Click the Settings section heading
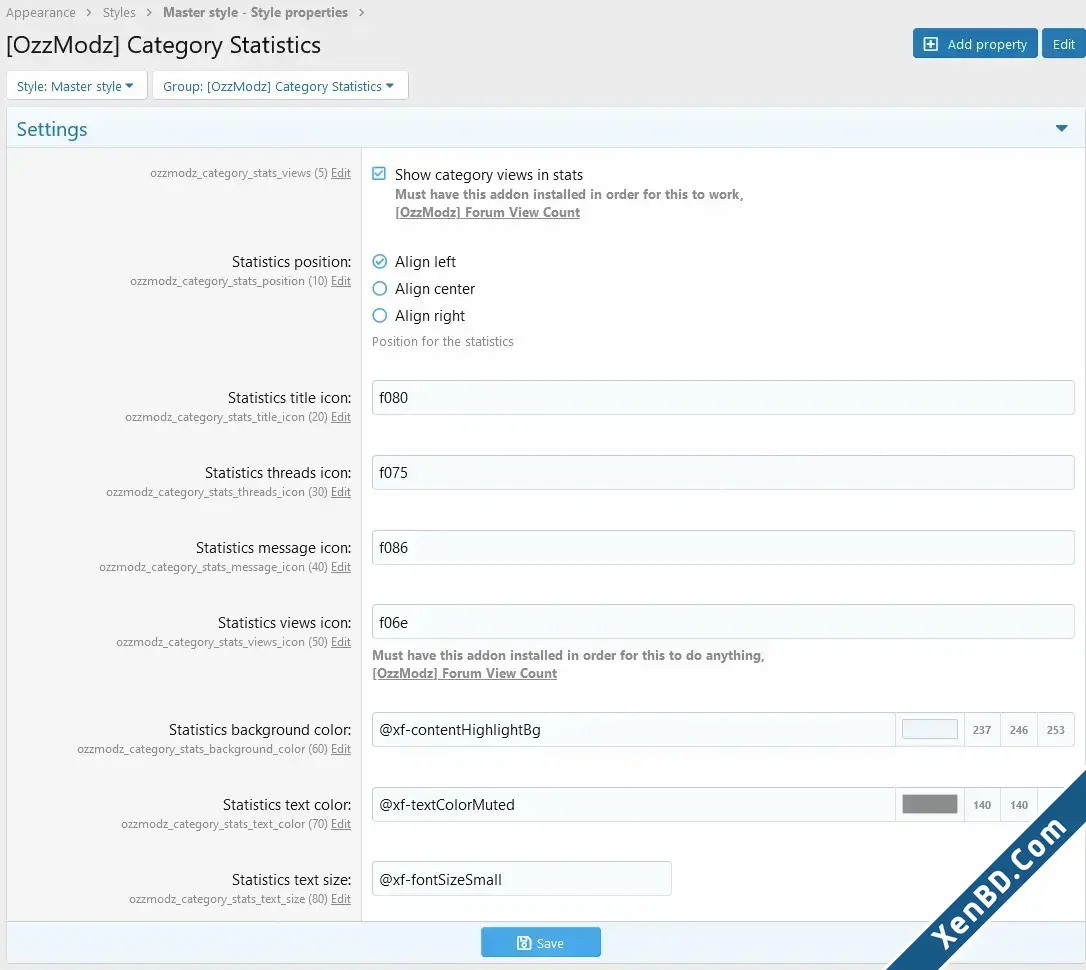Image resolution: width=1086 pixels, height=970 pixels. point(52,129)
